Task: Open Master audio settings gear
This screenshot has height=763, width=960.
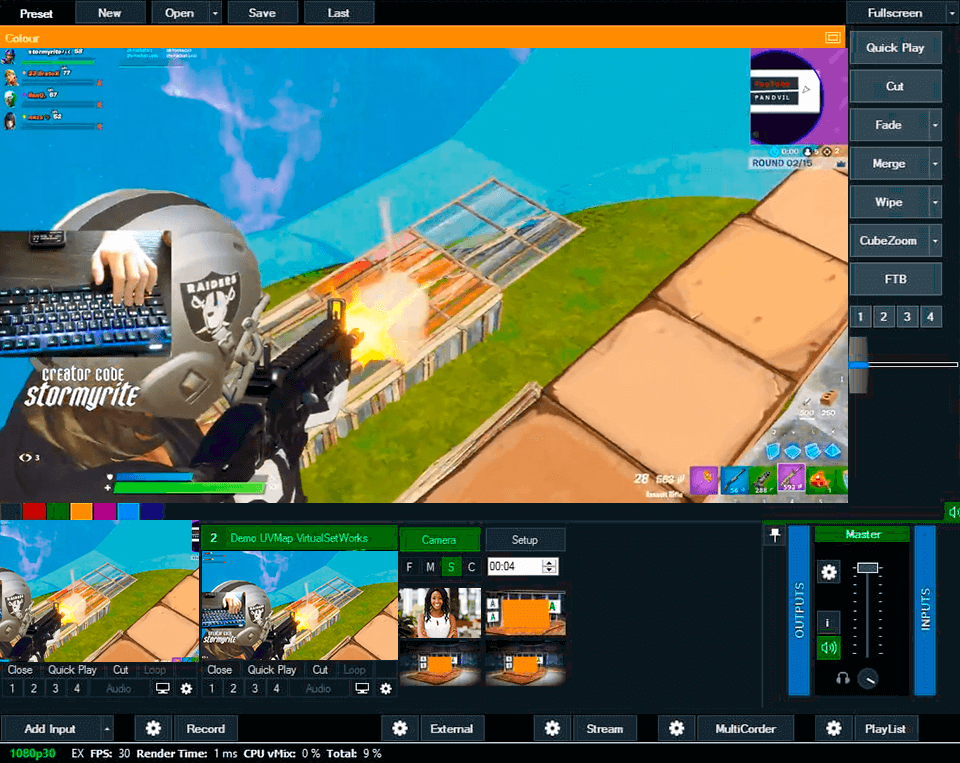Action: click(x=828, y=572)
